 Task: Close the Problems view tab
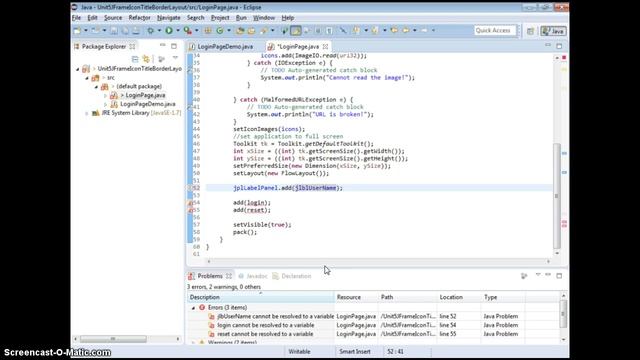pyautogui.click(x=229, y=276)
